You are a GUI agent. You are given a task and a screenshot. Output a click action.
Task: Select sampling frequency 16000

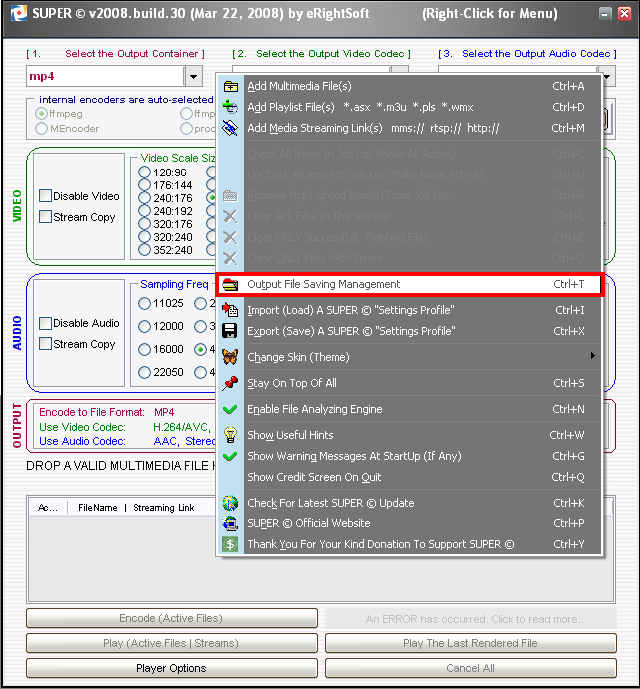[145, 349]
